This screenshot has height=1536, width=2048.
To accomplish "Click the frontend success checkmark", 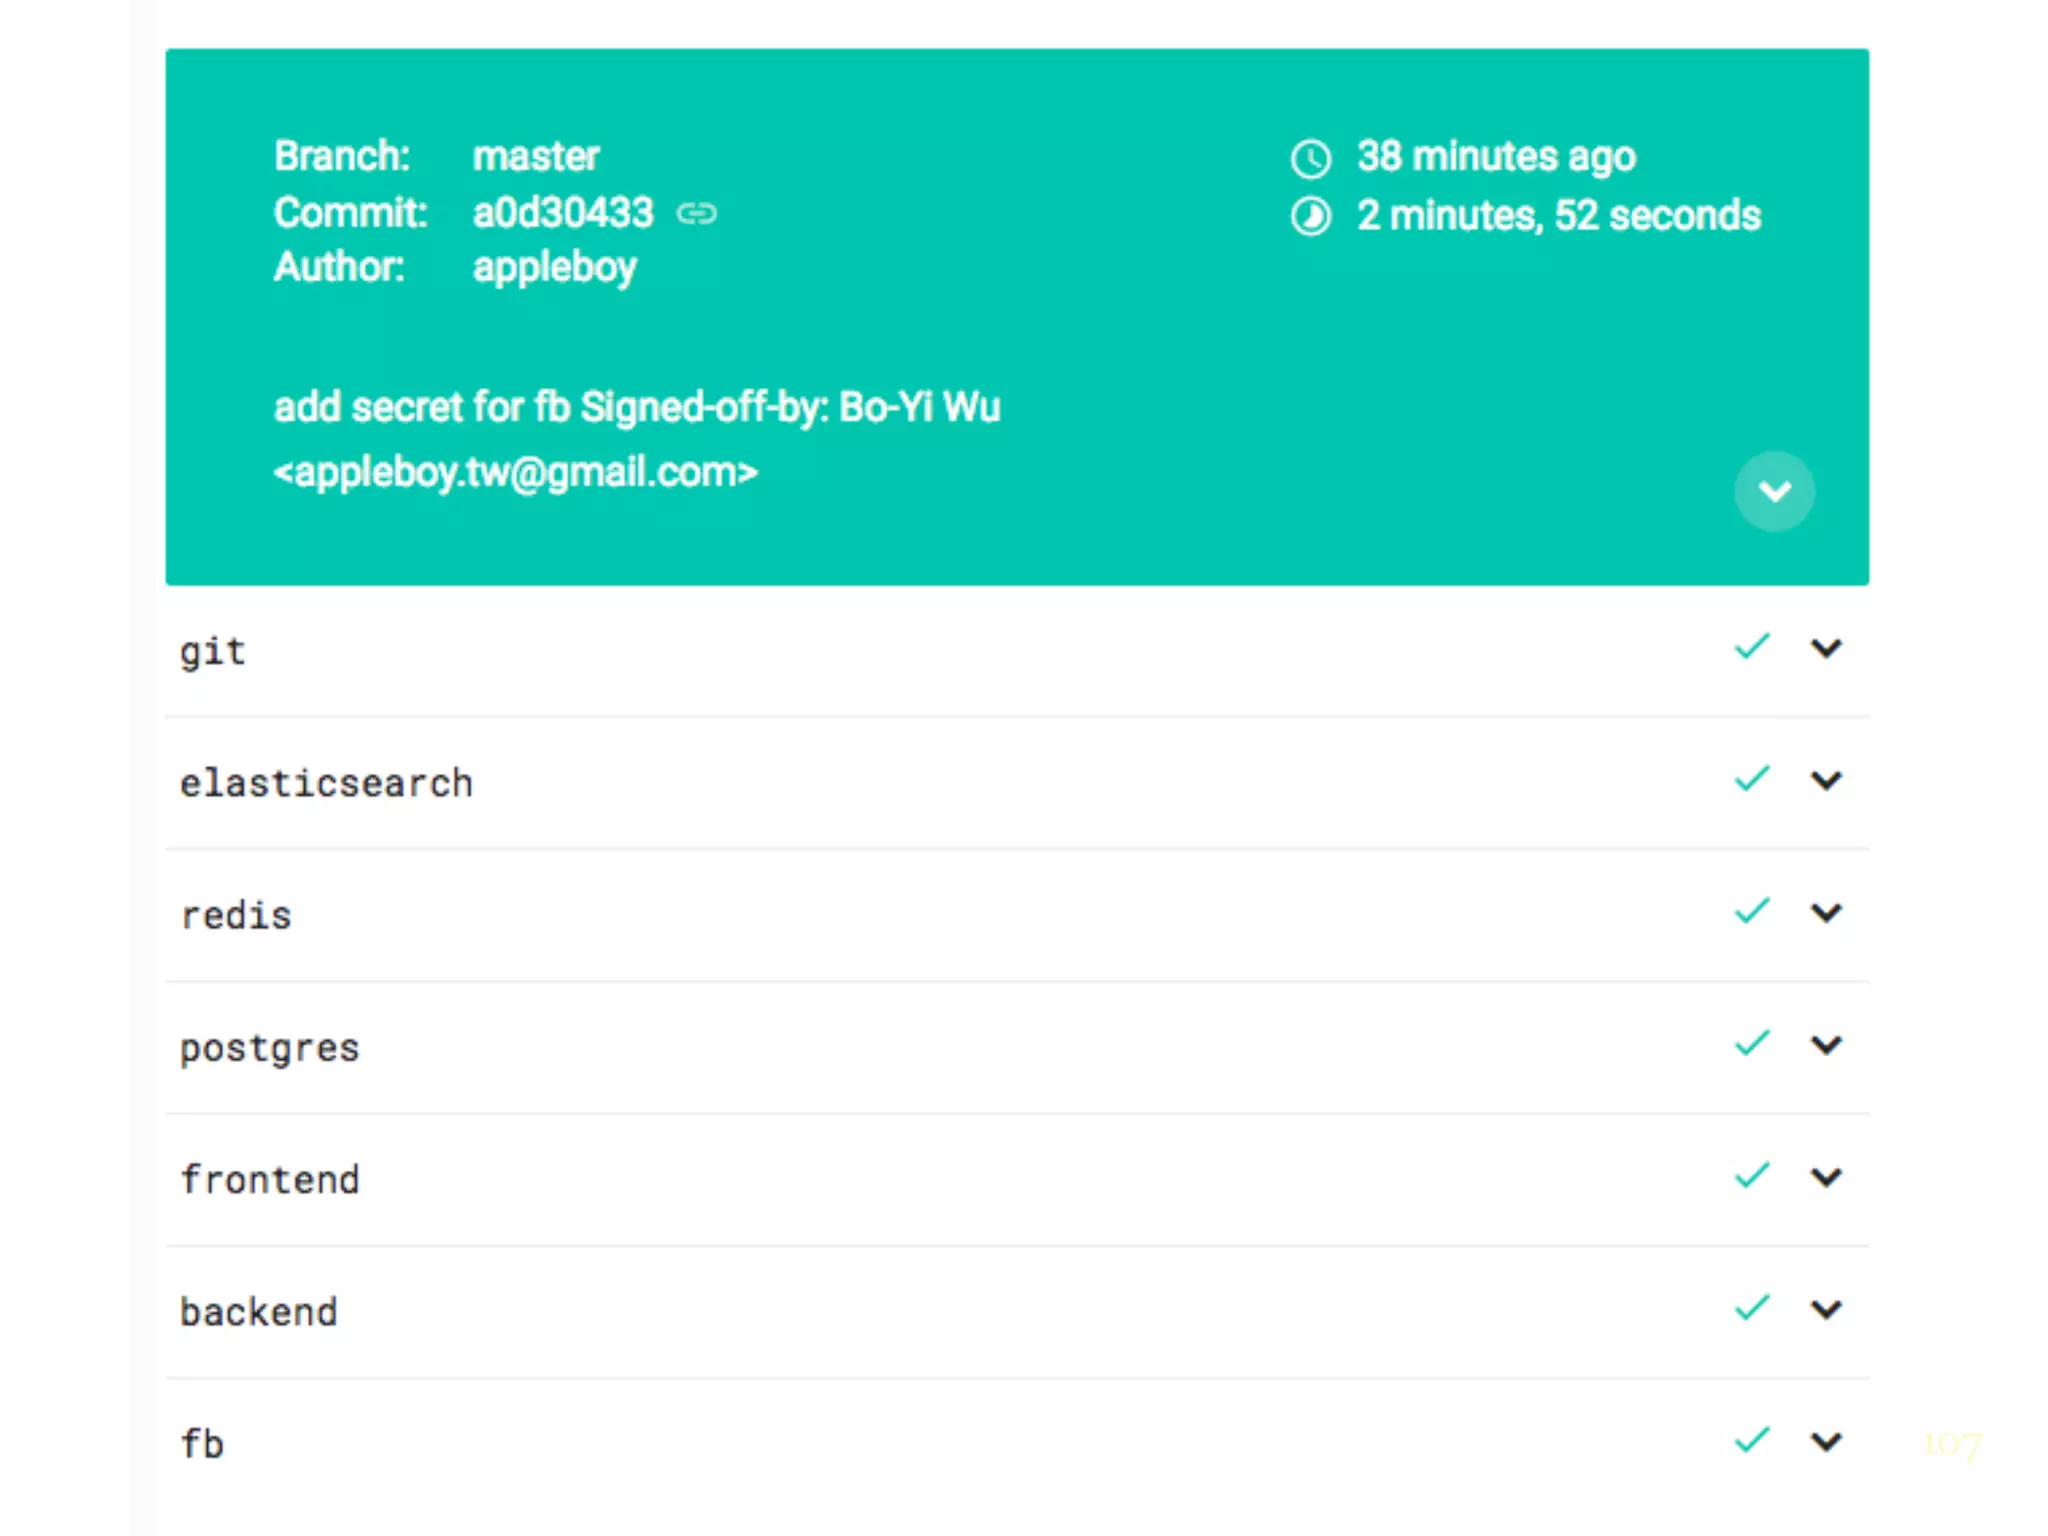I will click(1752, 1176).
